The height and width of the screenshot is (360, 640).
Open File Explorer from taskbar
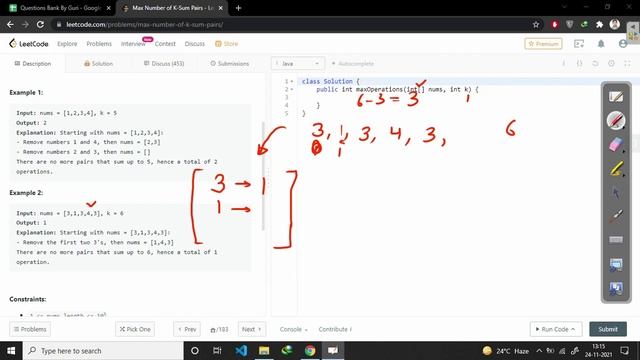[x=264, y=351]
